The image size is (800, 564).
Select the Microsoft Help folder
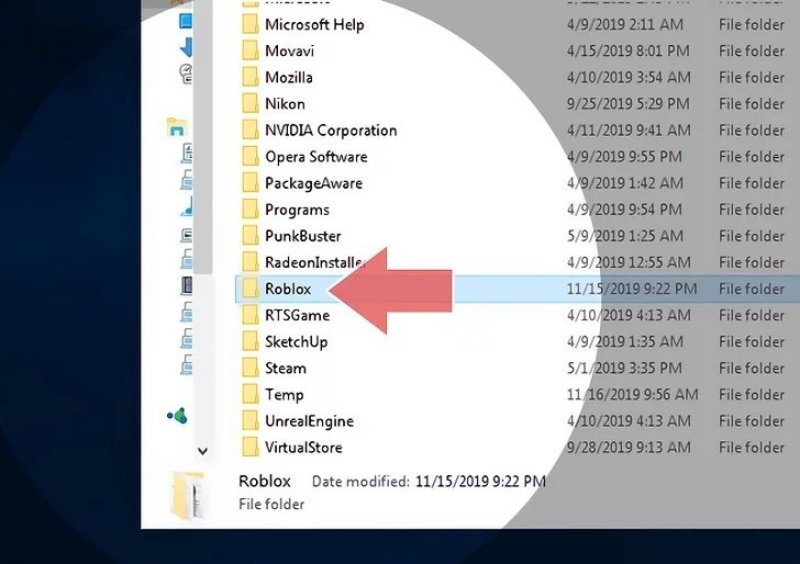click(313, 24)
